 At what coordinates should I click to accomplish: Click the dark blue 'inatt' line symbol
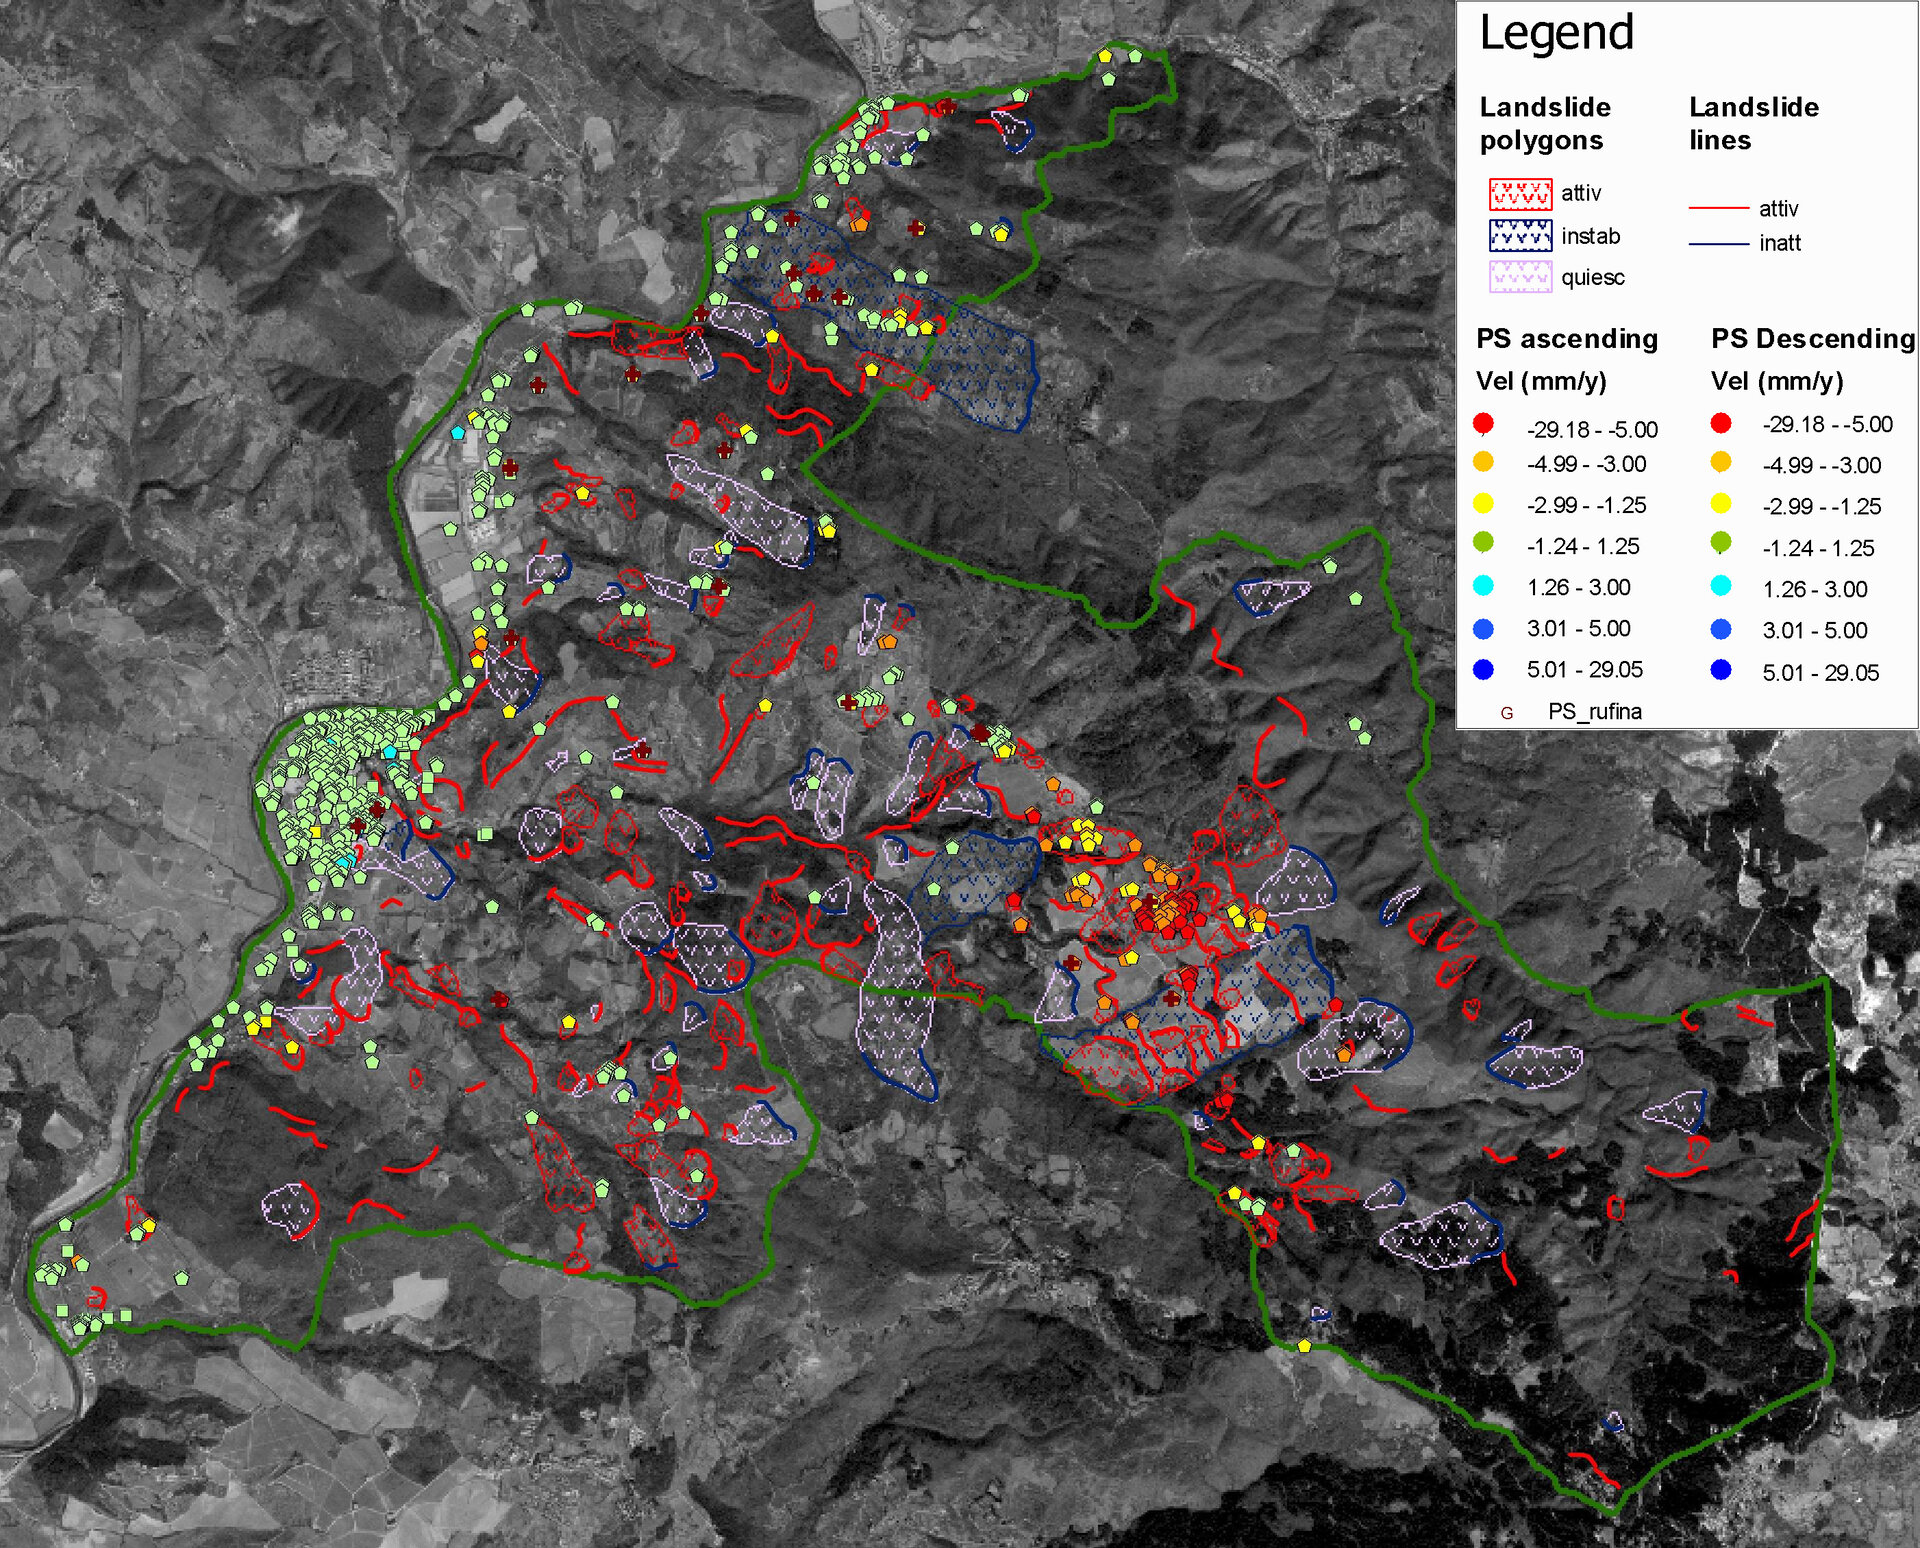(1718, 243)
